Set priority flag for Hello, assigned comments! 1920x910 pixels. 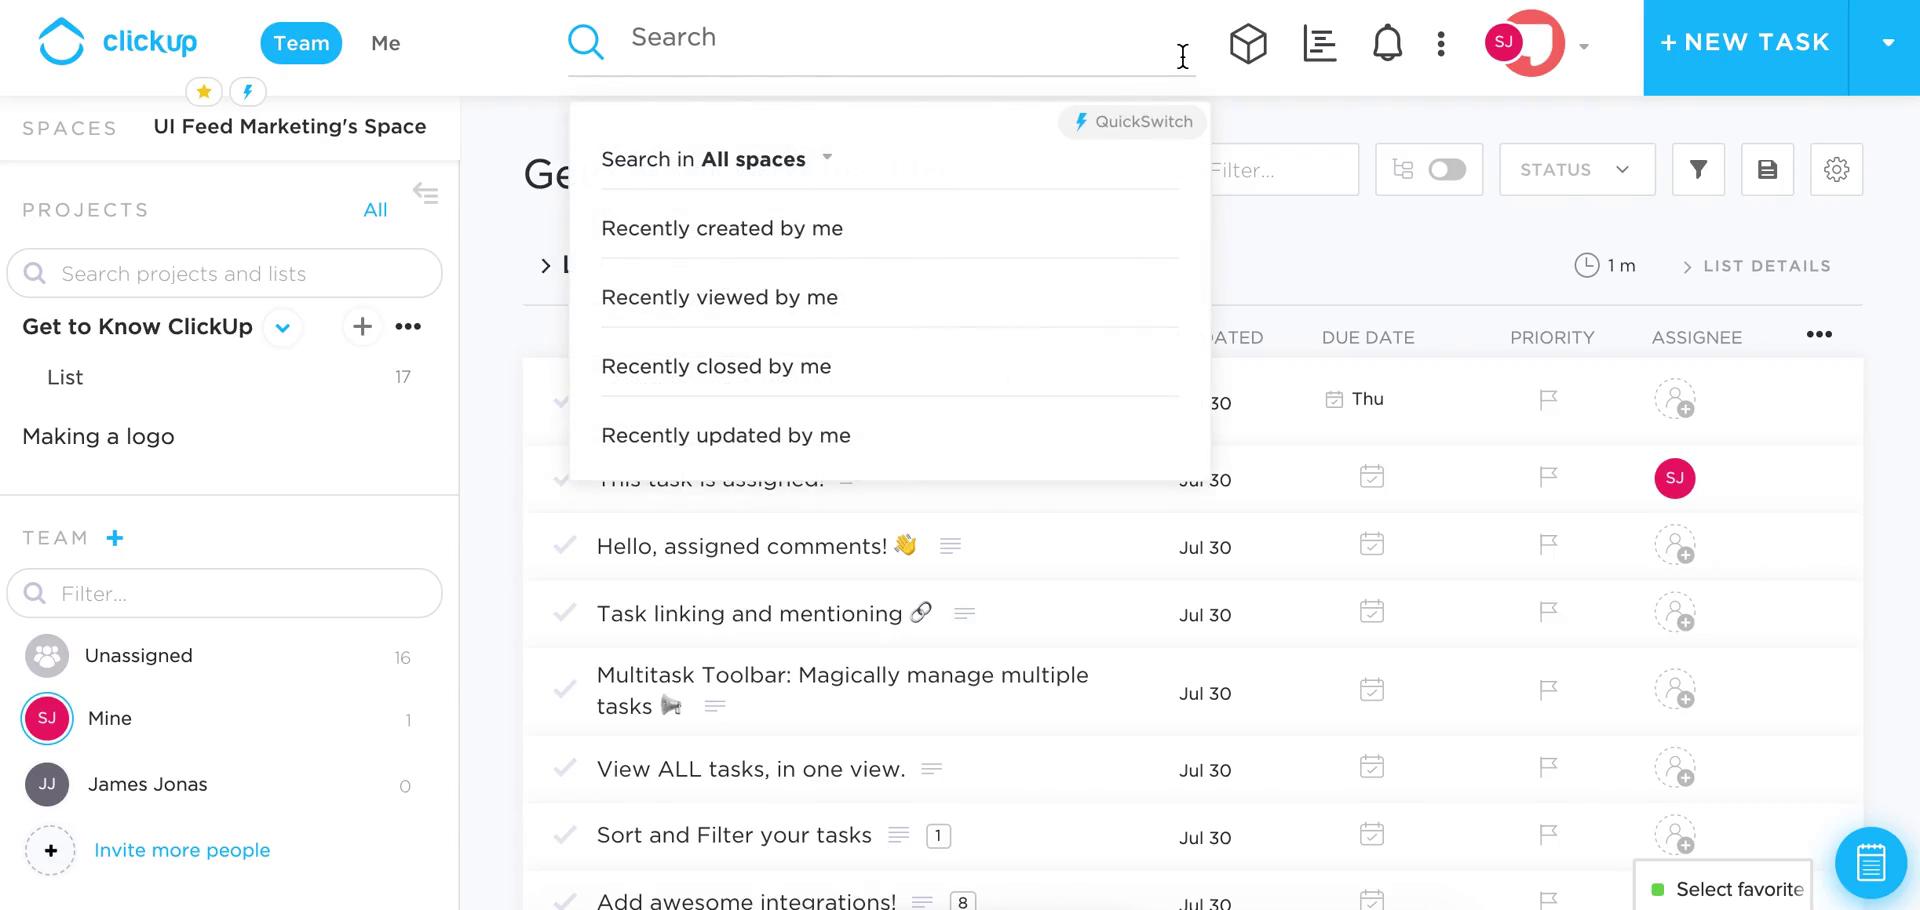point(1548,545)
